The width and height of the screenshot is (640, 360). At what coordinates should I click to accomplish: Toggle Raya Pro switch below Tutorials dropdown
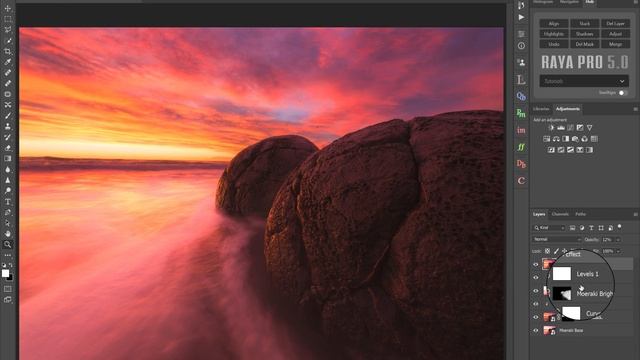622,93
